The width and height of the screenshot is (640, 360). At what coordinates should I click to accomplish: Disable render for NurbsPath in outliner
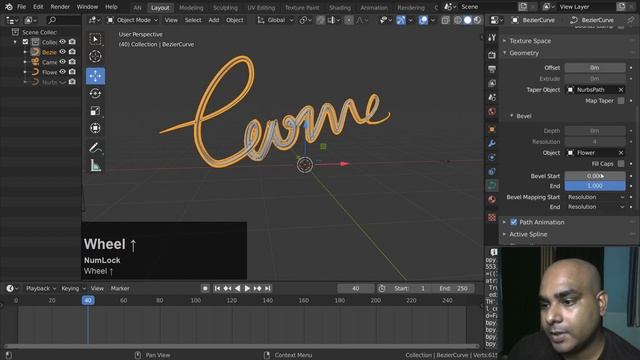[x=72, y=82]
